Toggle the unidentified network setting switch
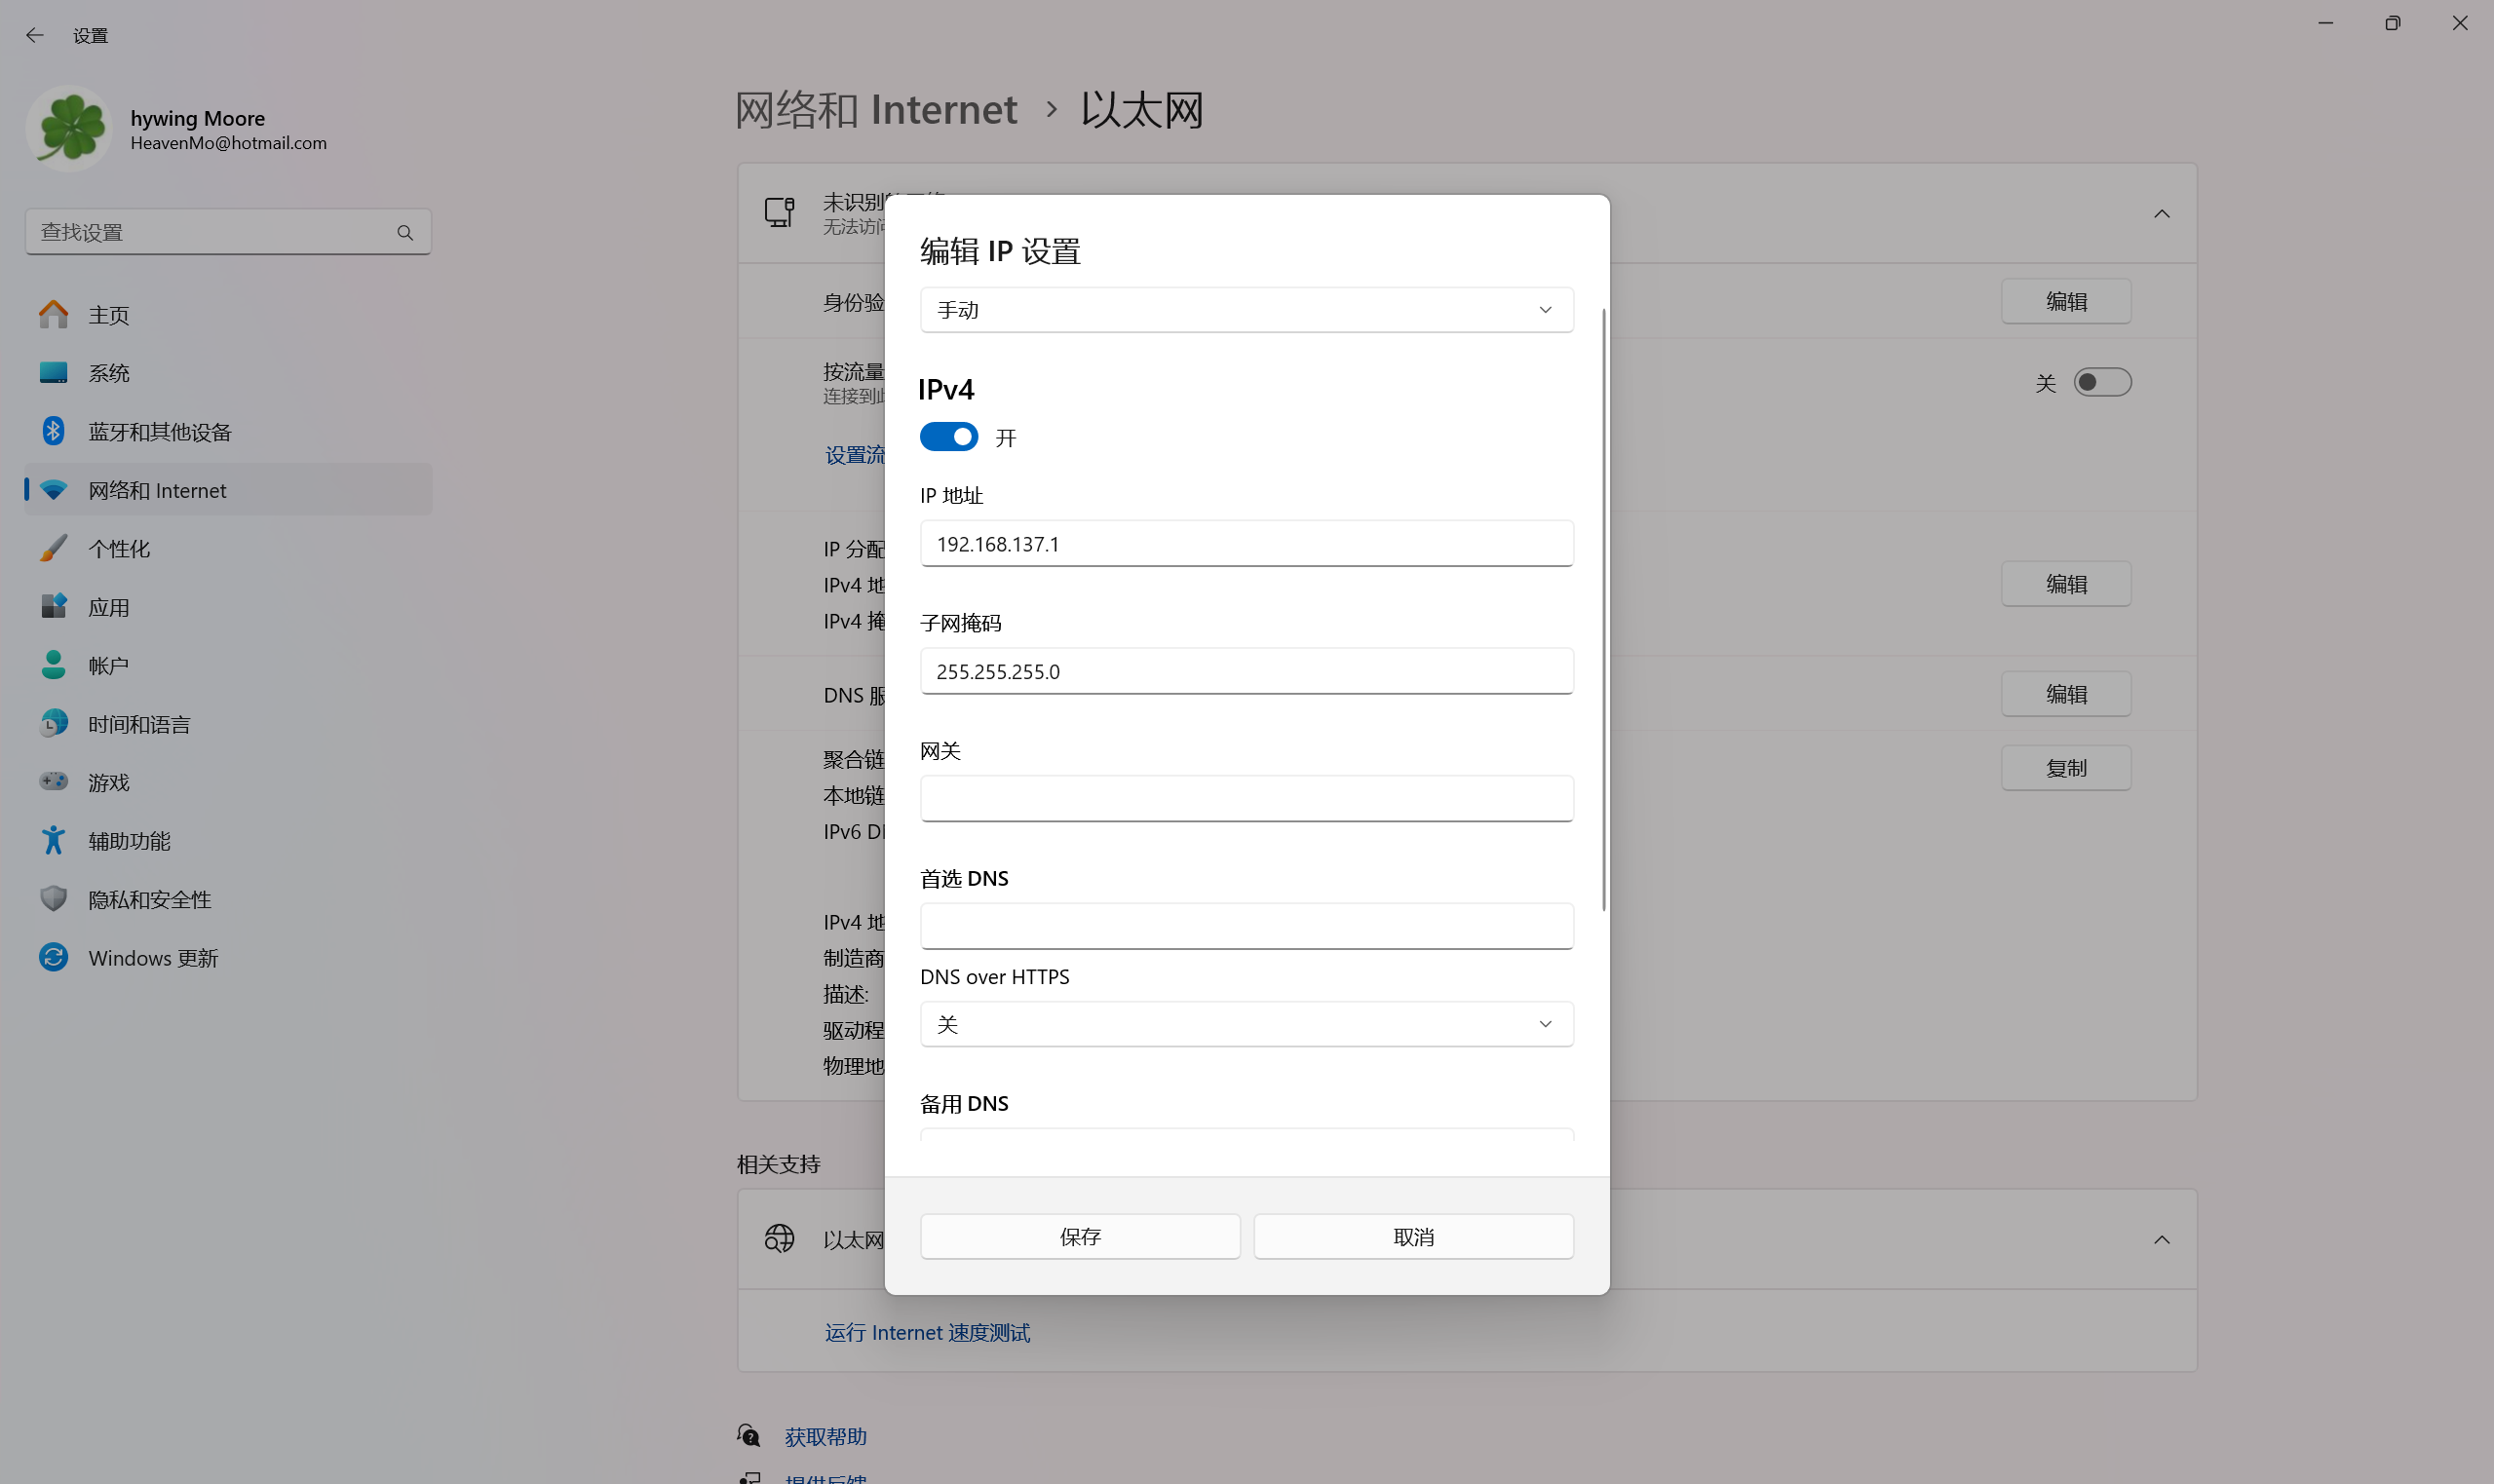 (x=2161, y=213)
